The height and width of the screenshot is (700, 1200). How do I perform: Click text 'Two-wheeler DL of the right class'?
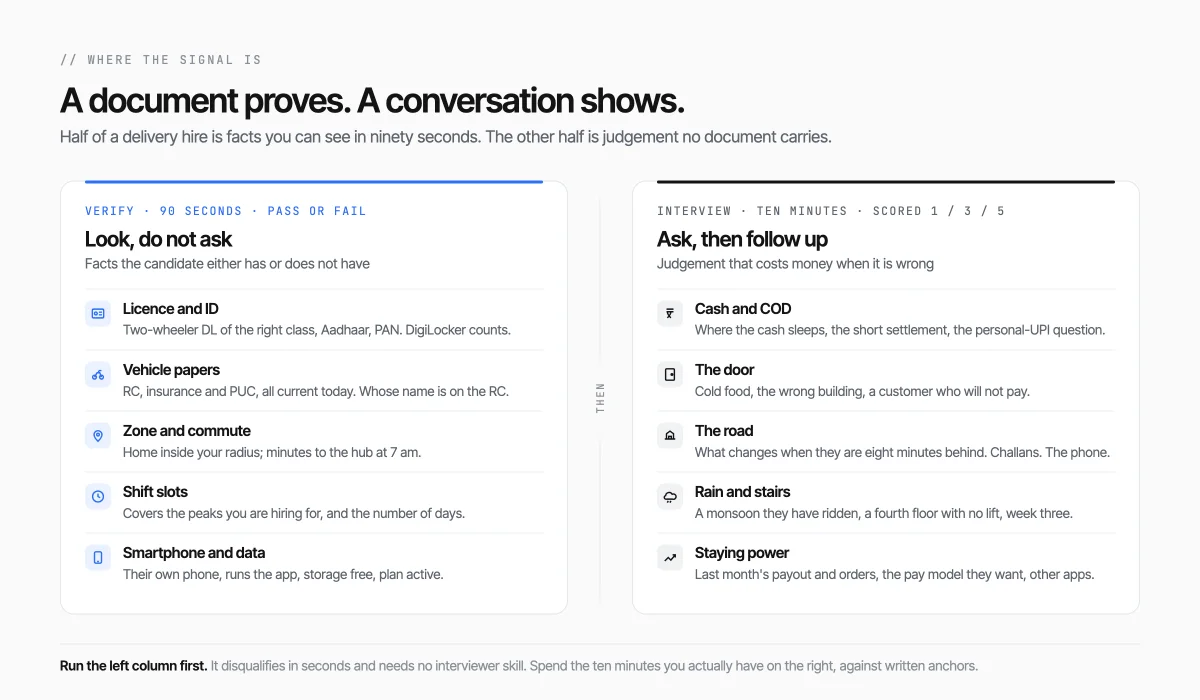tap(219, 330)
